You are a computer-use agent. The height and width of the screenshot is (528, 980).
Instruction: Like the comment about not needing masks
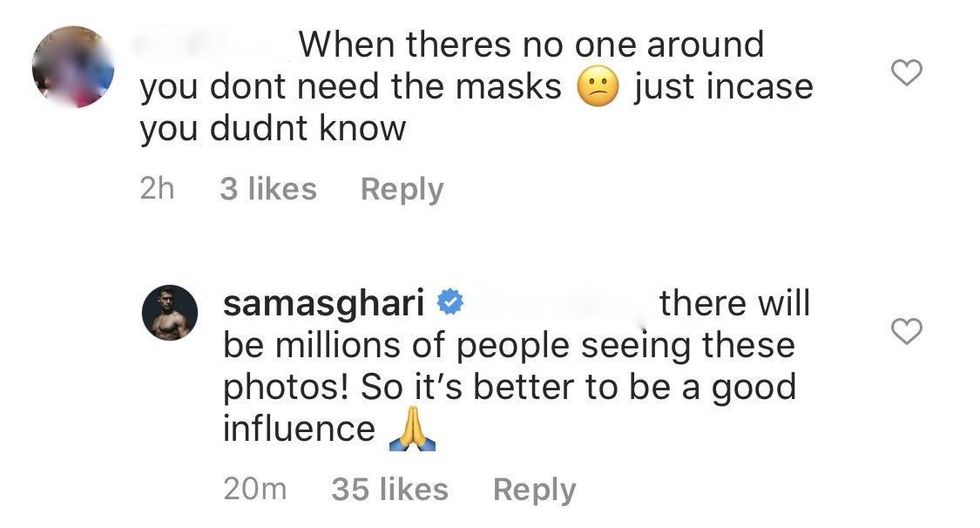(905, 72)
